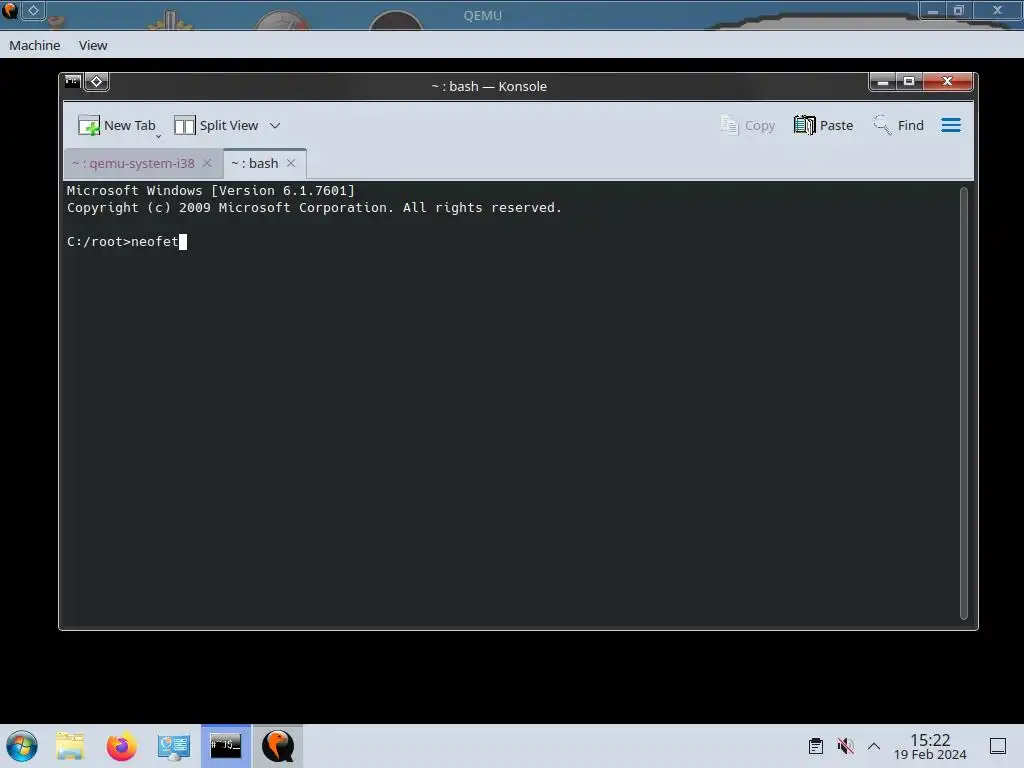Minimize the QEMU window

click(x=933, y=10)
